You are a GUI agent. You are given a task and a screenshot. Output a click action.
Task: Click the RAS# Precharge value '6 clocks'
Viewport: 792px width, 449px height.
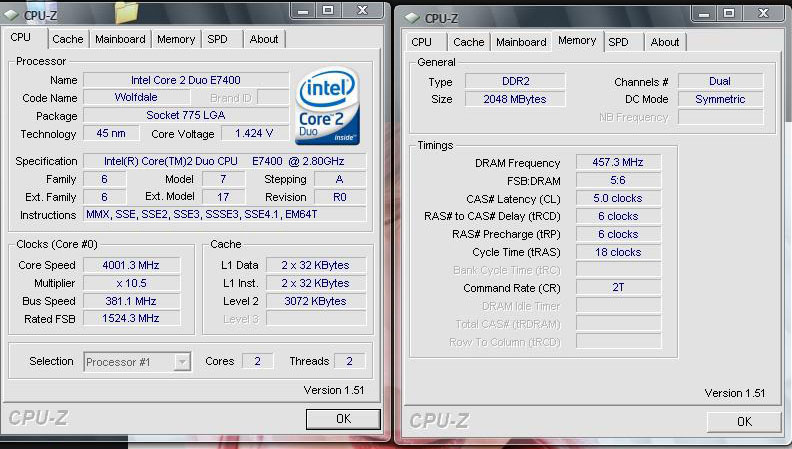618,234
